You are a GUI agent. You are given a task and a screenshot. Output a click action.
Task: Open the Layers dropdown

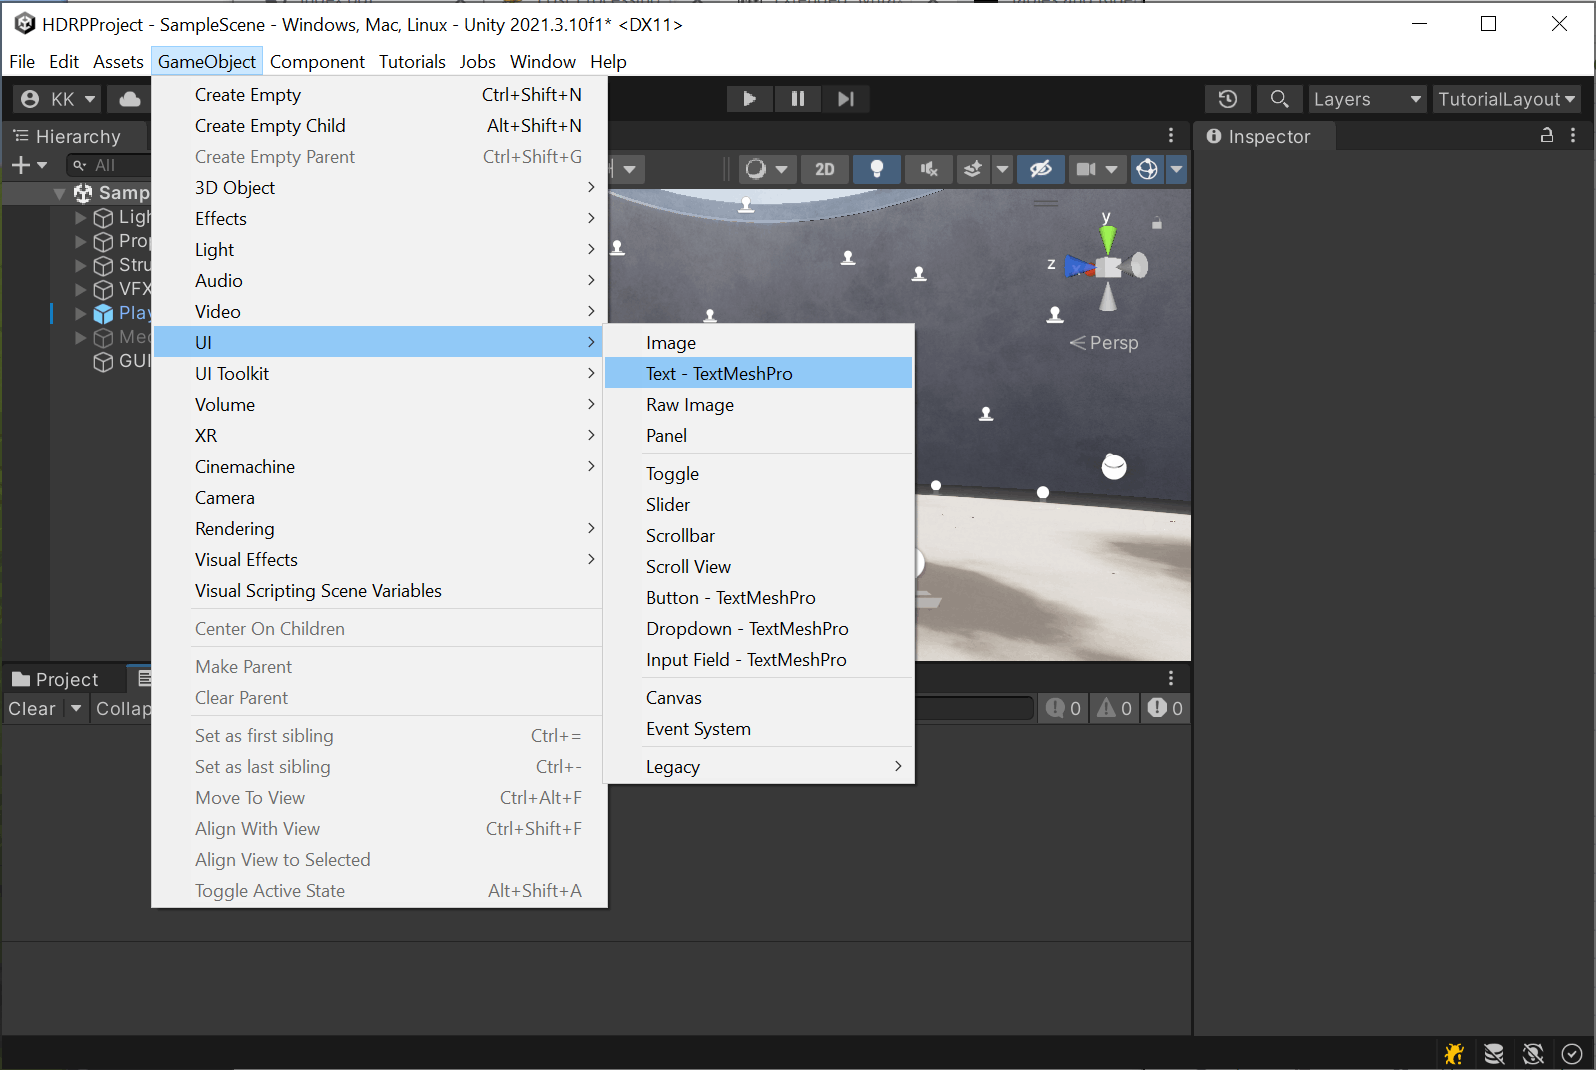click(x=1367, y=99)
